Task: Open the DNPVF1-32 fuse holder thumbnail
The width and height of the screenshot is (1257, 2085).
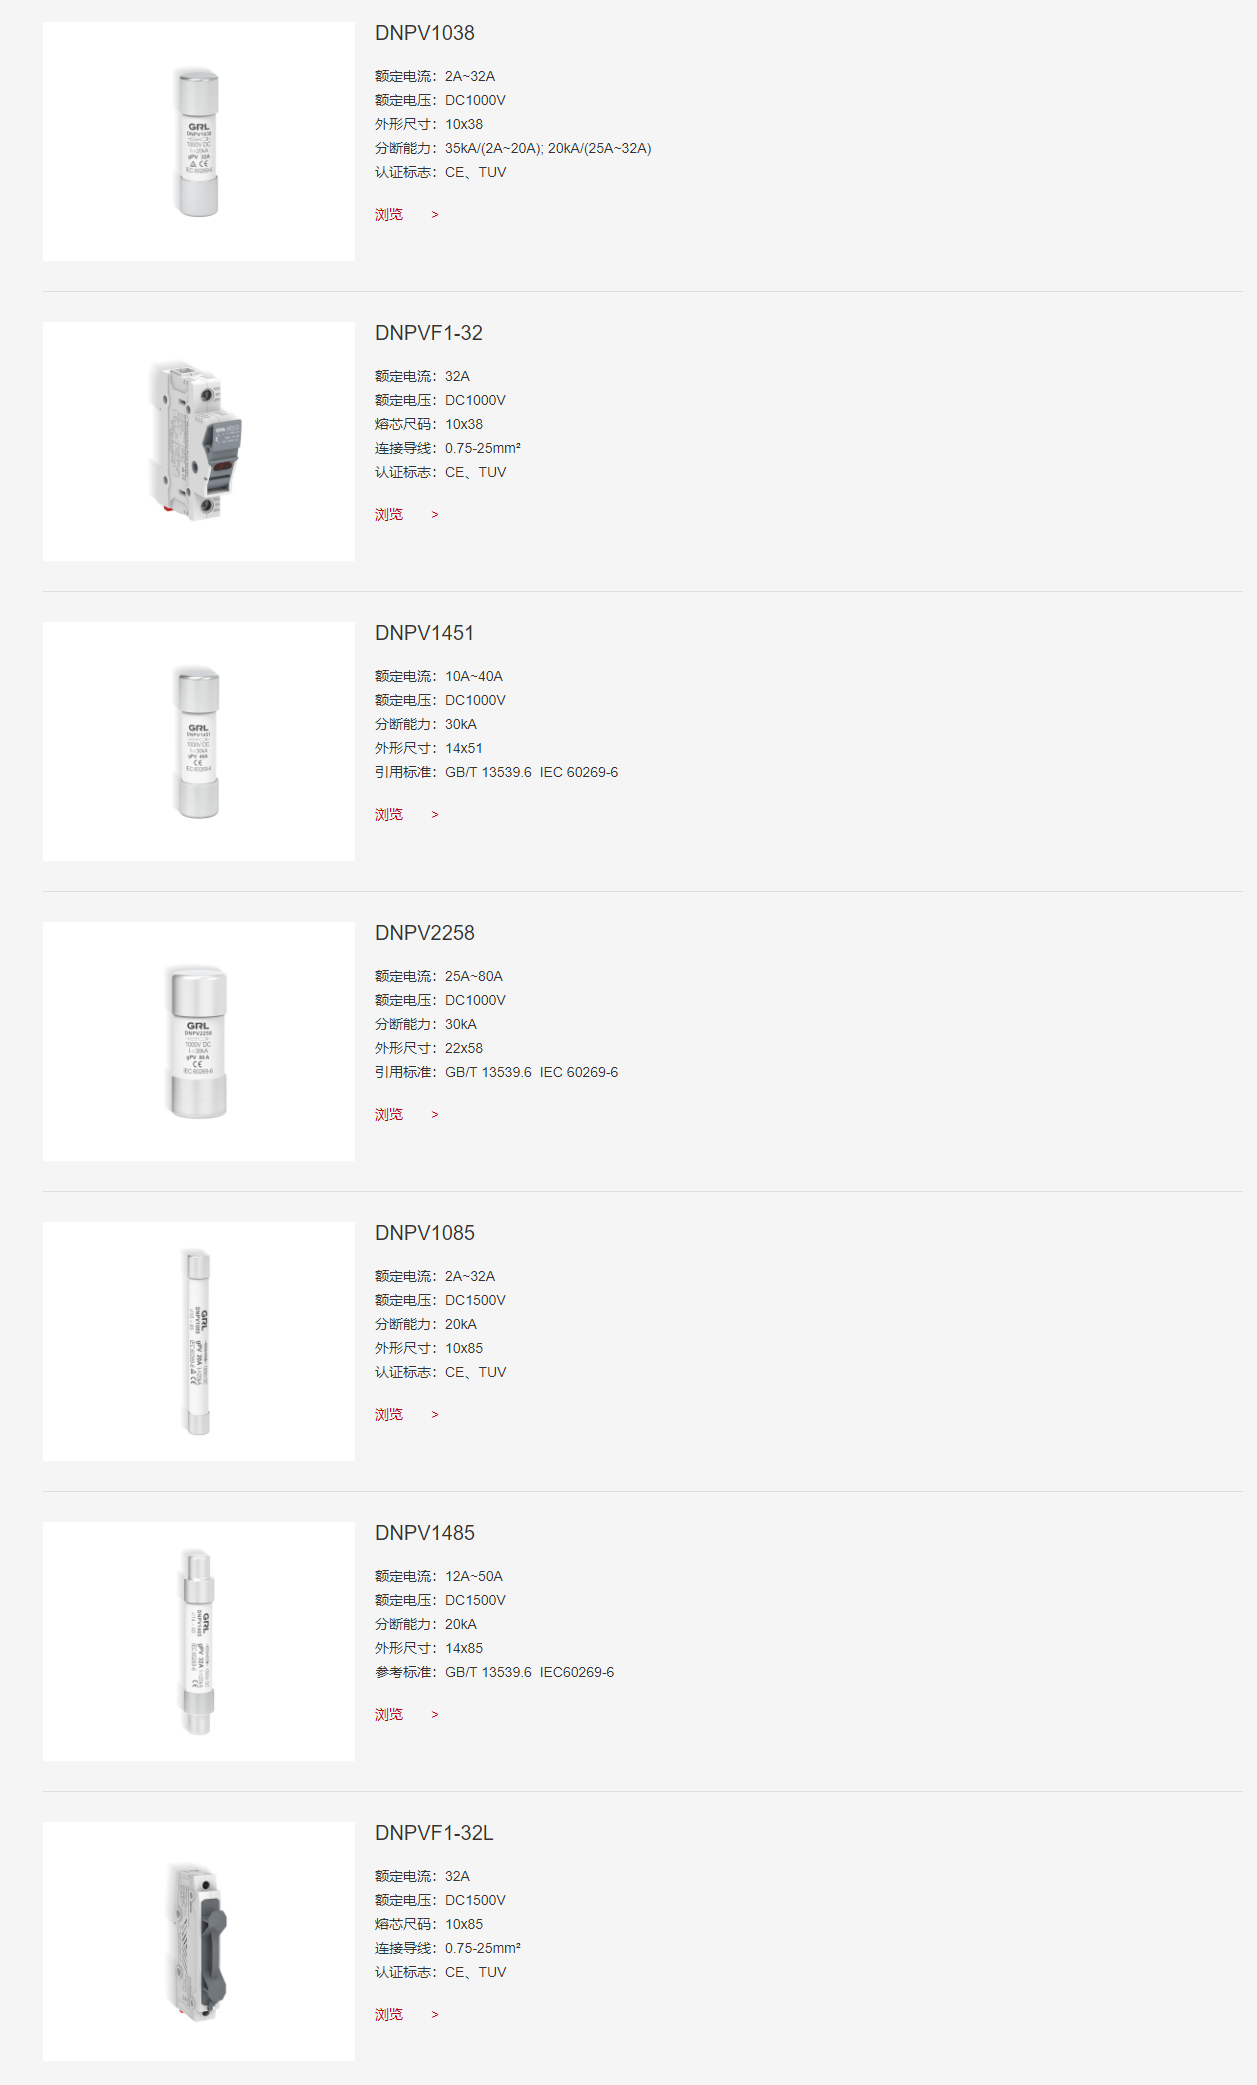Action: pyautogui.click(x=198, y=441)
